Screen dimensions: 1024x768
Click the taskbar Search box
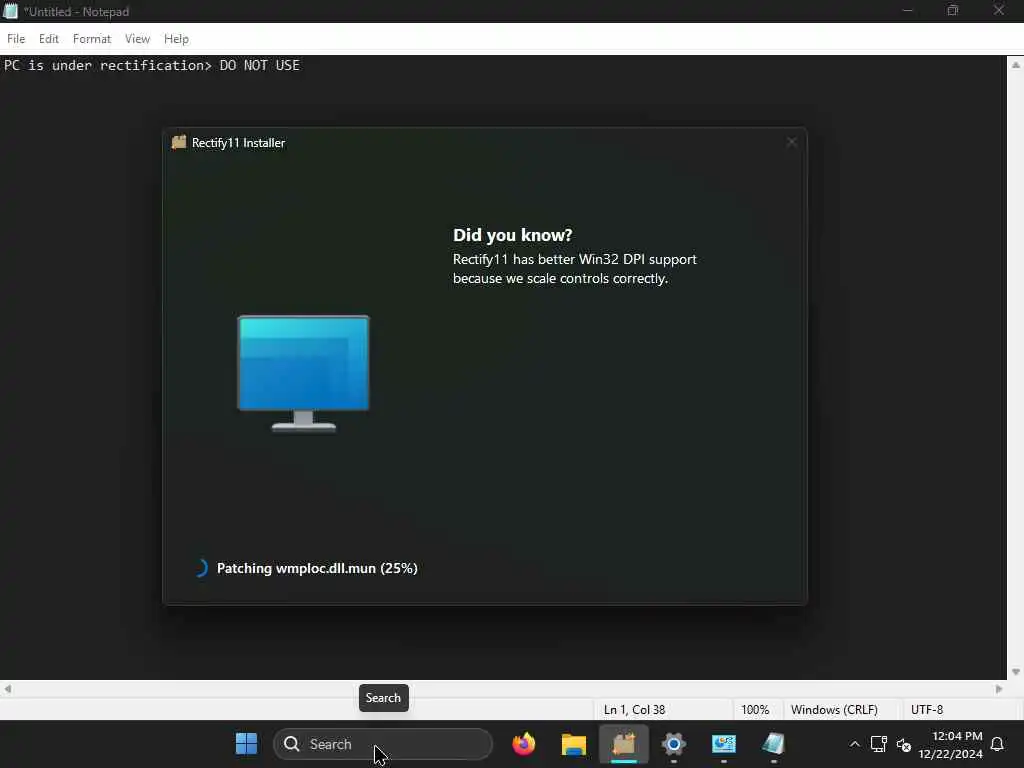coord(383,744)
